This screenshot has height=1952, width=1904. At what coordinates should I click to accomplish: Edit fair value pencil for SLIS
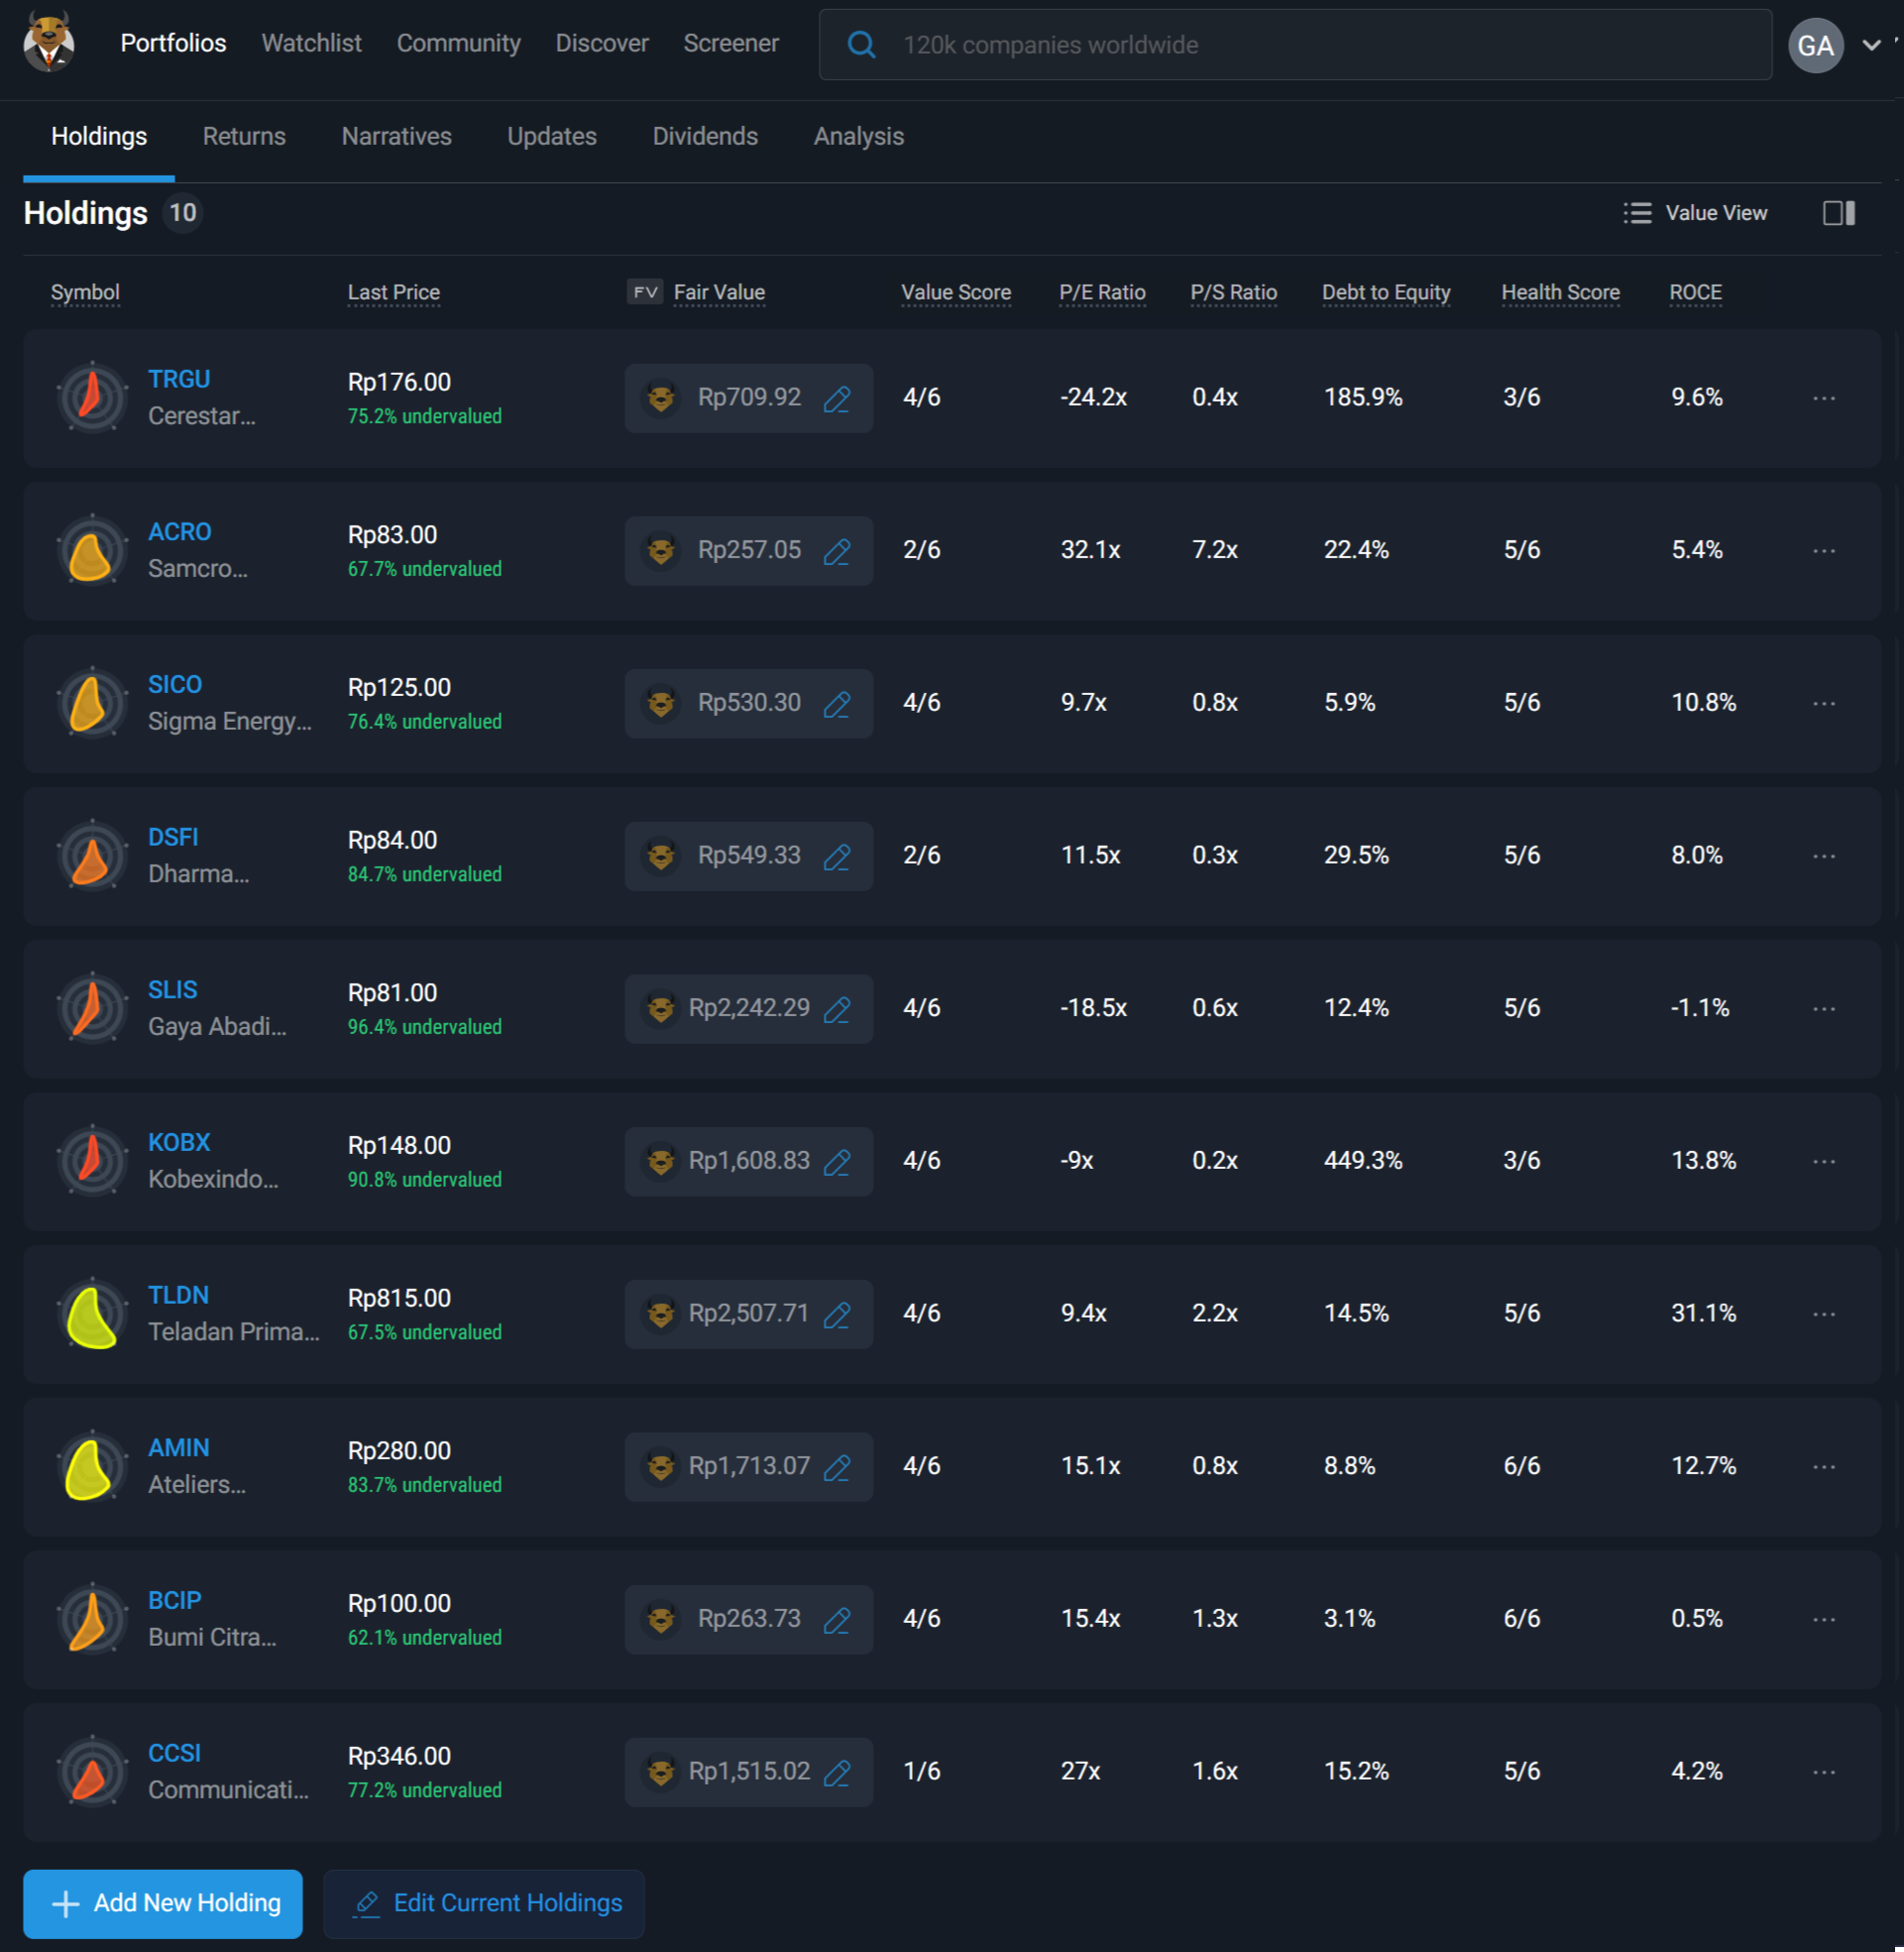pyautogui.click(x=837, y=1009)
